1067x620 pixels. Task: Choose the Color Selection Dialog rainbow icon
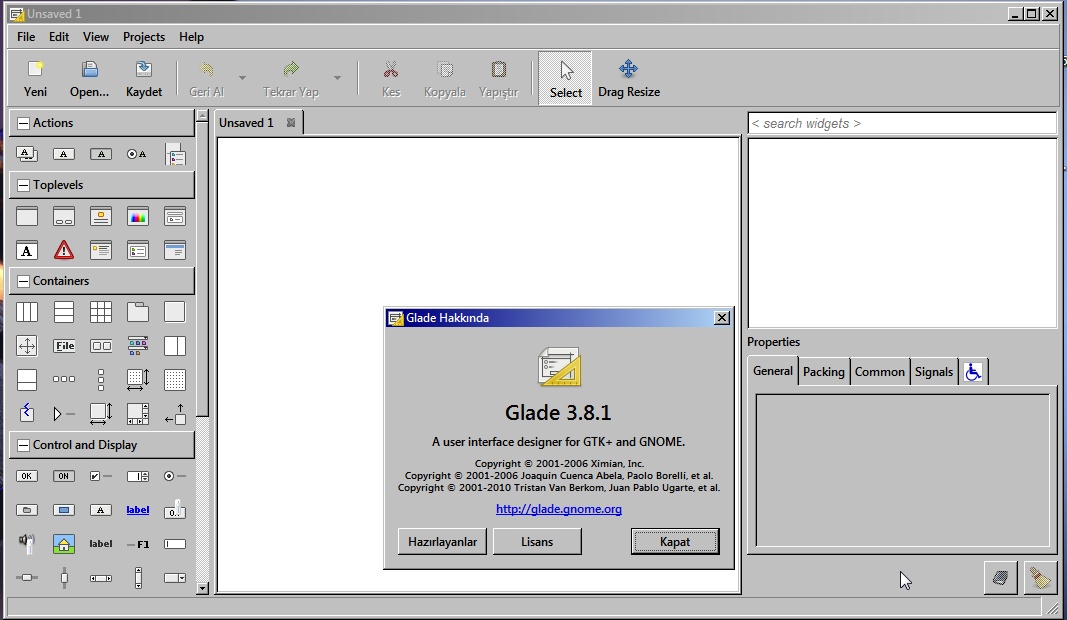[137, 217]
